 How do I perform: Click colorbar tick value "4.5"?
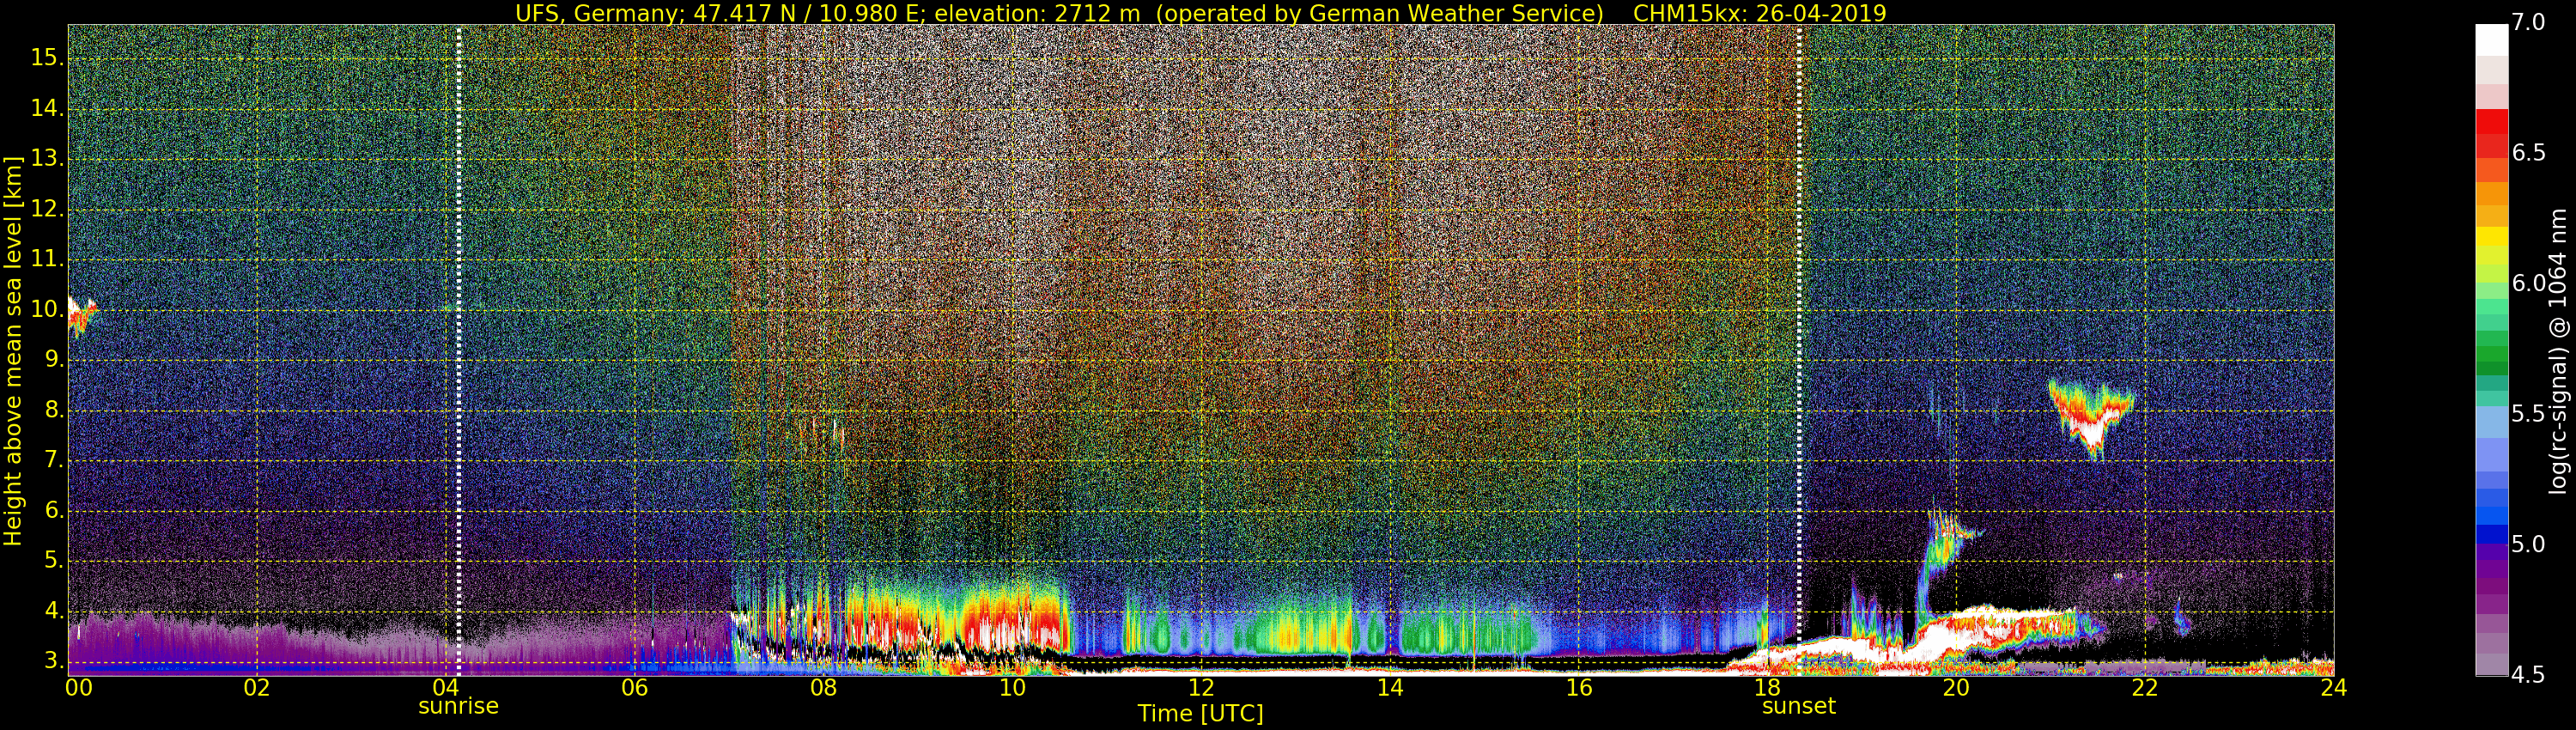click(2528, 675)
